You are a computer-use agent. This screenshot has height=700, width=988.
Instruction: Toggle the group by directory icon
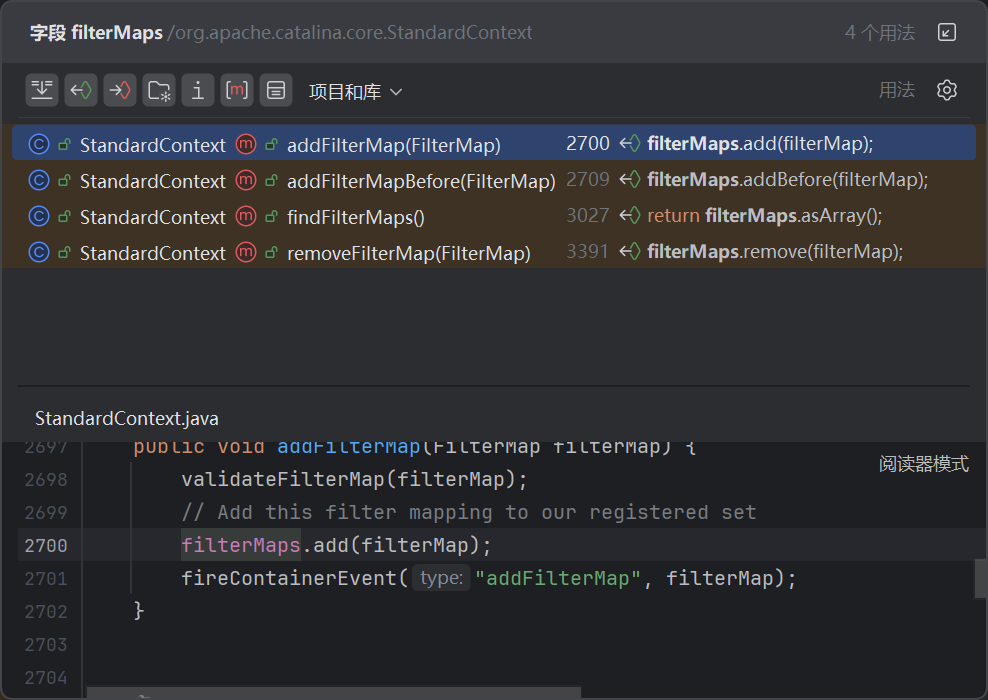[x=159, y=90]
